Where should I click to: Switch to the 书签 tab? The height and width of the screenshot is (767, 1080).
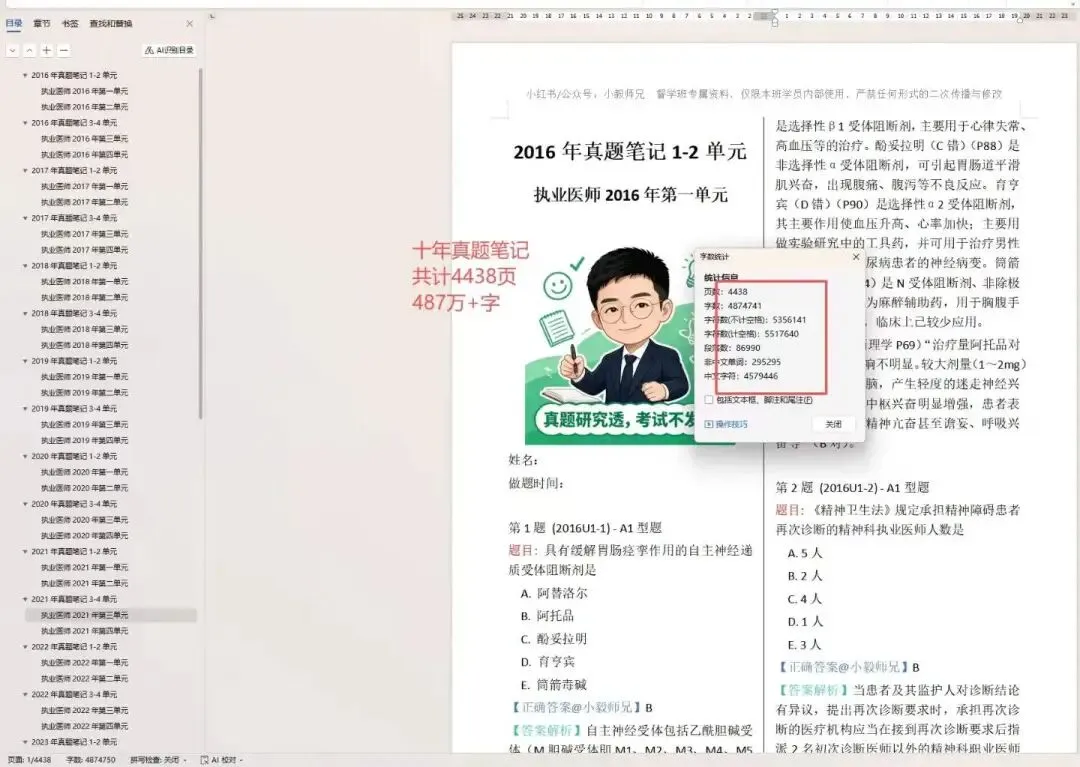pyautogui.click(x=70, y=23)
